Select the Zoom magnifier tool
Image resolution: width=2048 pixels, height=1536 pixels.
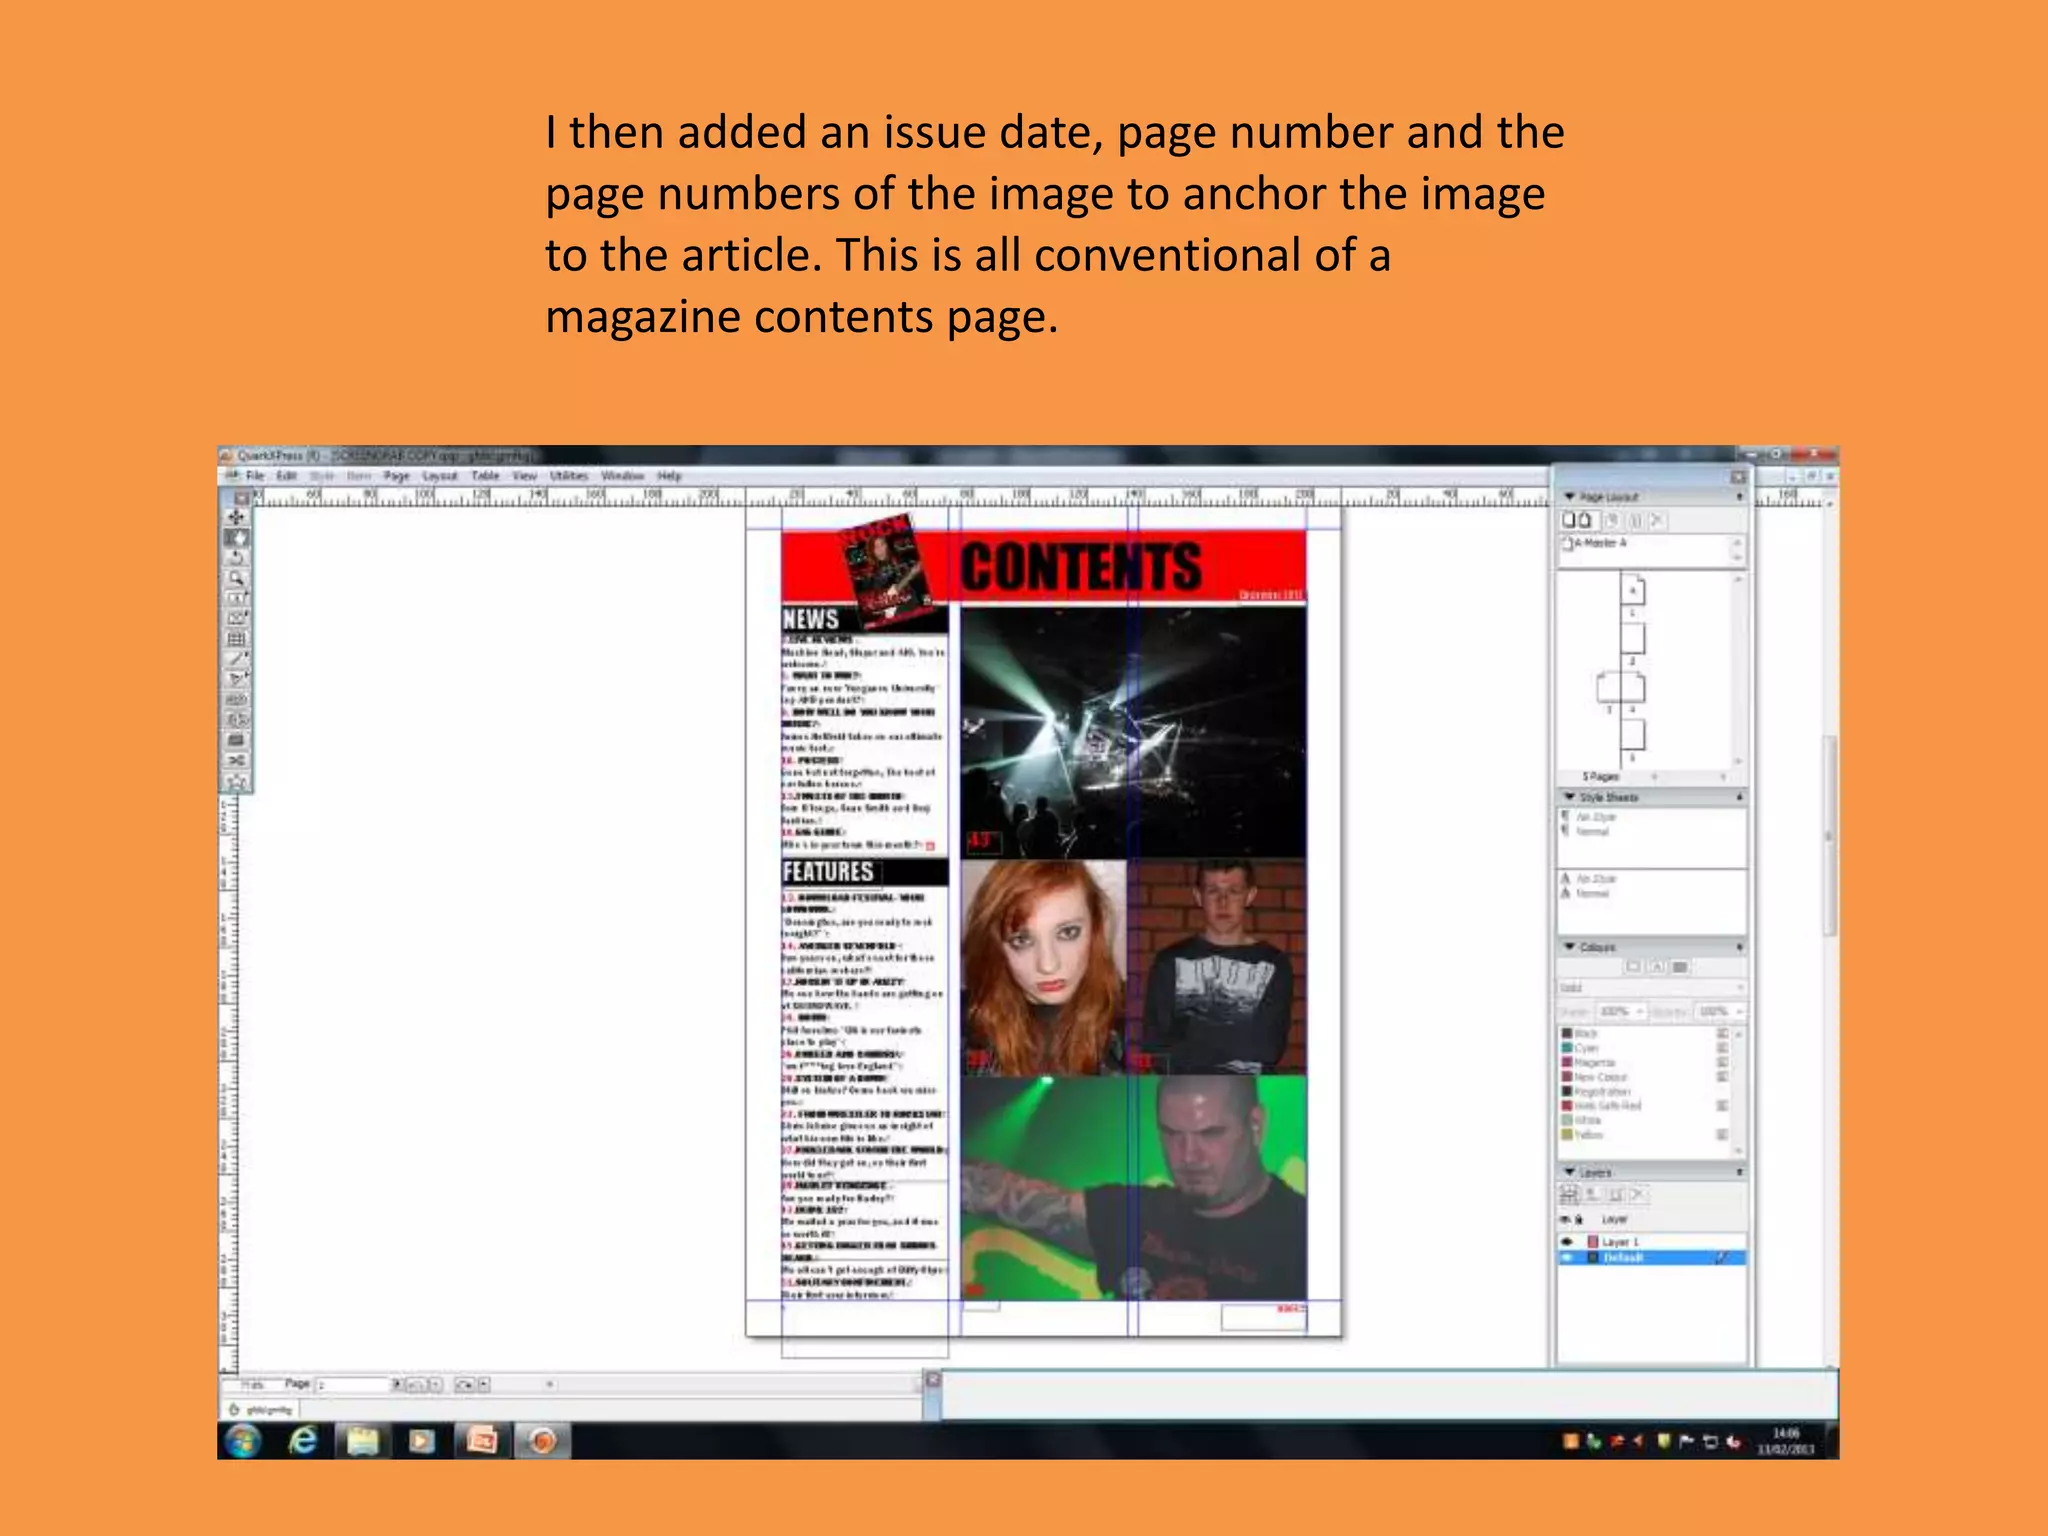237,578
